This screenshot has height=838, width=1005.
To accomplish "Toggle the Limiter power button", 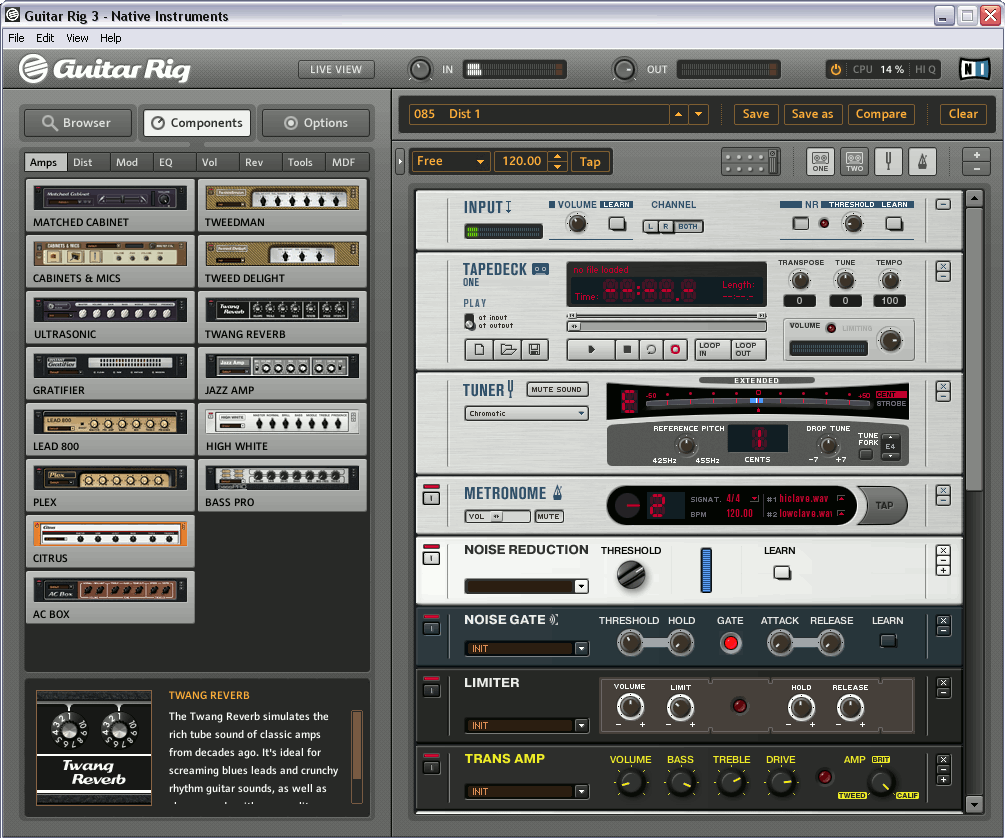I will point(431,690).
